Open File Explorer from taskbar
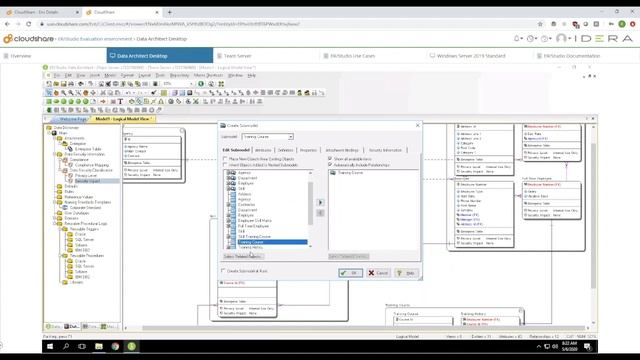 (x=99, y=347)
